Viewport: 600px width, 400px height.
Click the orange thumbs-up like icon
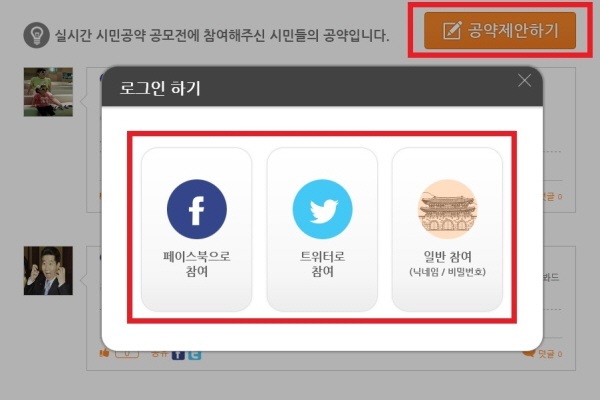point(104,353)
